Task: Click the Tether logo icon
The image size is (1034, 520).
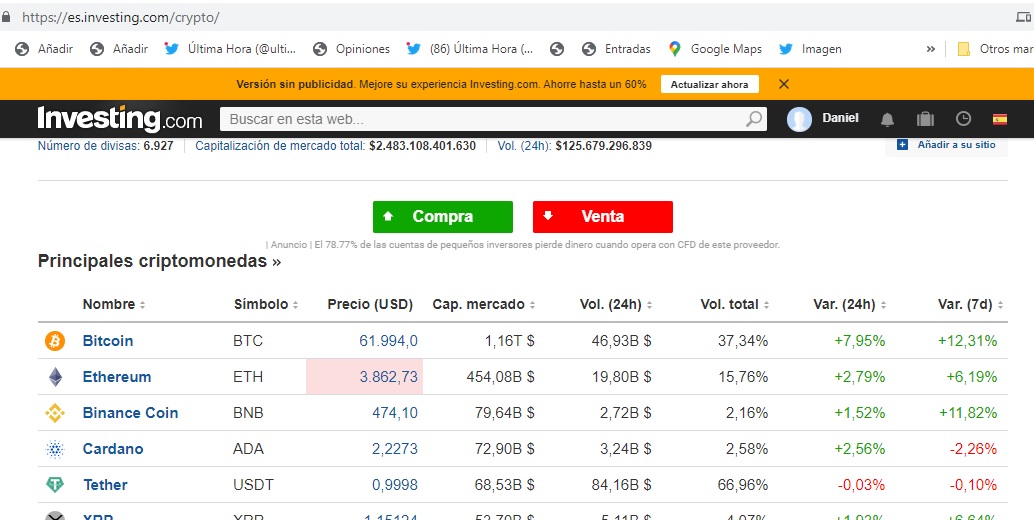Action: point(55,485)
